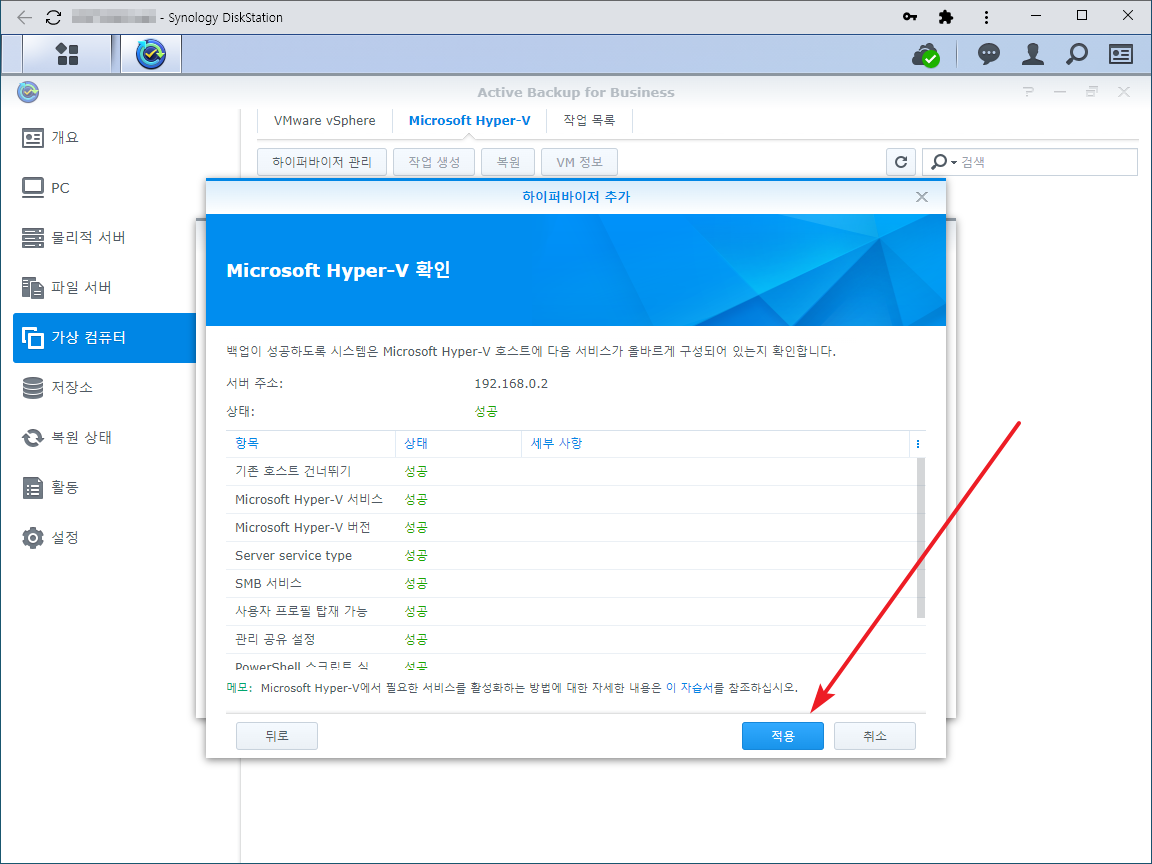Click the 취소 cancel button
The width and height of the screenshot is (1152, 864).
coord(874,735)
